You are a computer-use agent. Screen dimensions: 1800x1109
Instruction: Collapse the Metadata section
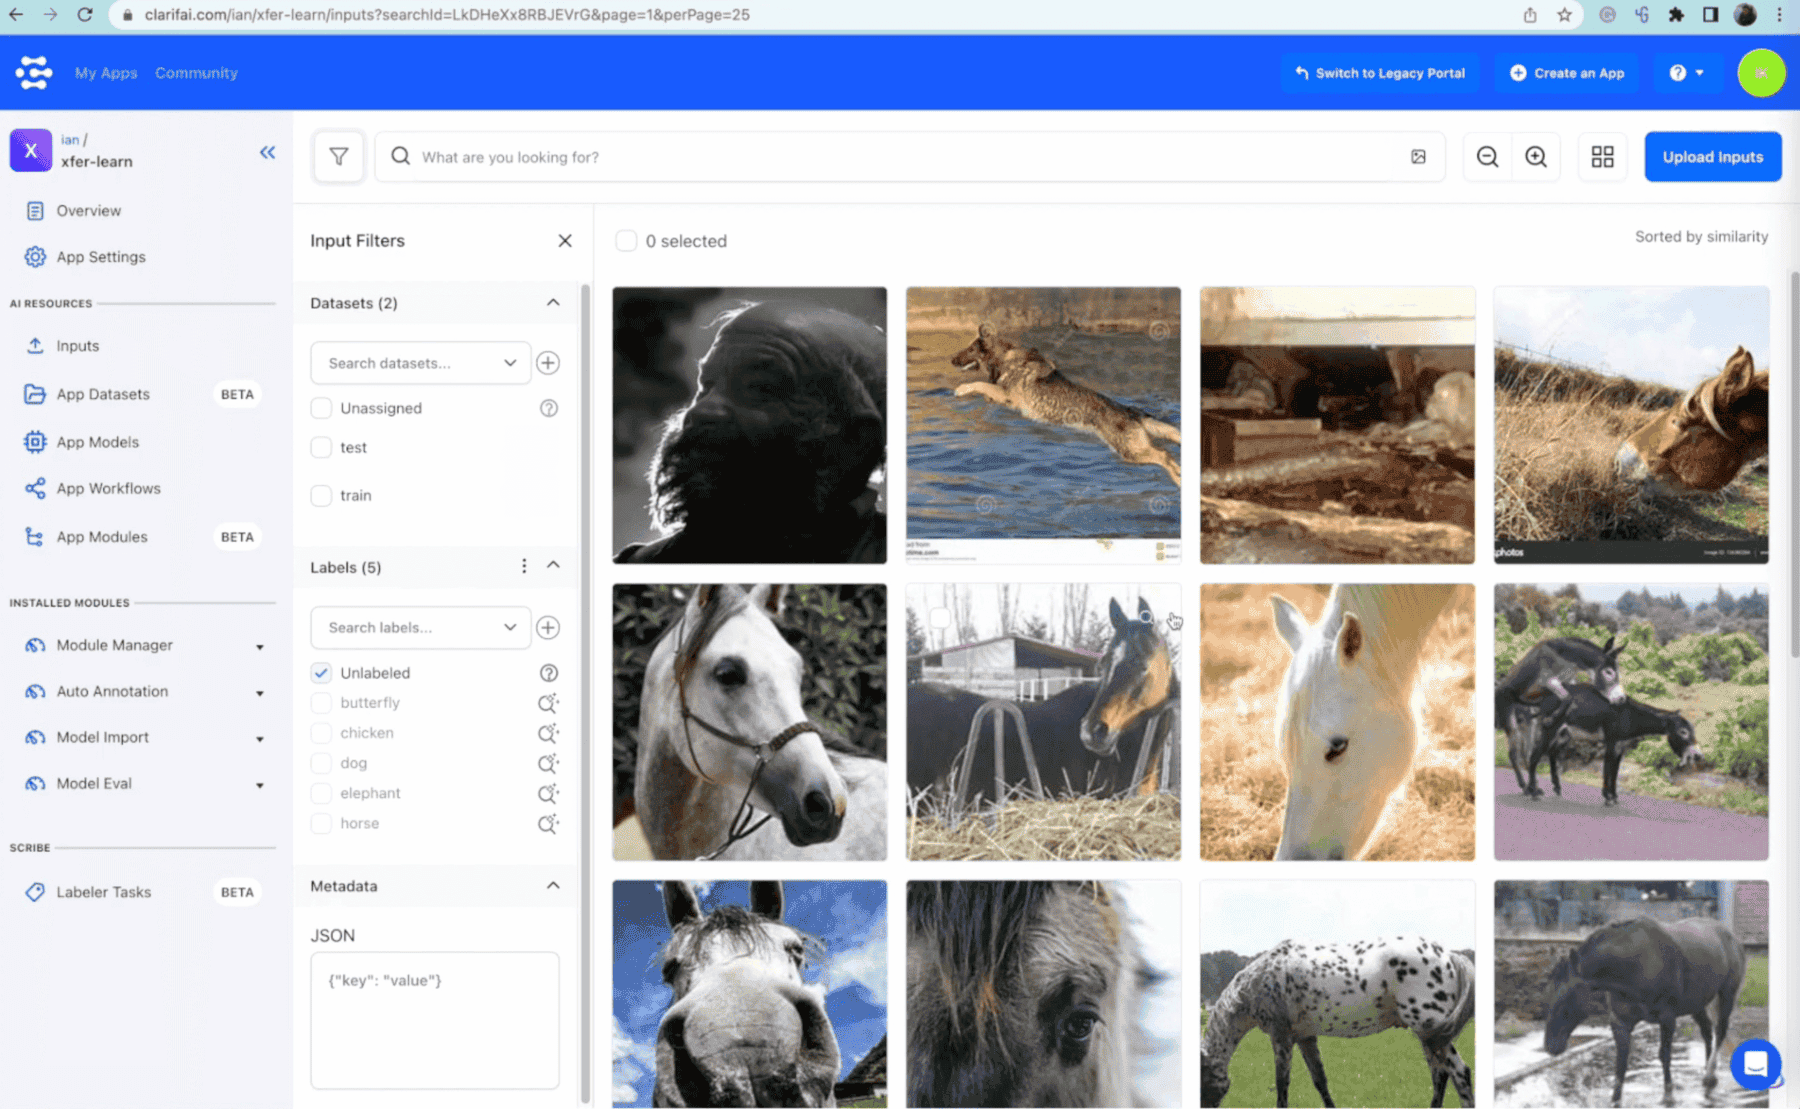[553, 886]
